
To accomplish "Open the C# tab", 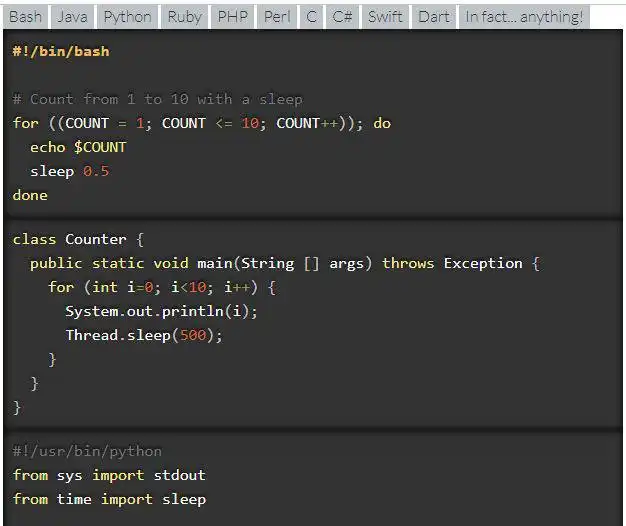I will 343,17.
